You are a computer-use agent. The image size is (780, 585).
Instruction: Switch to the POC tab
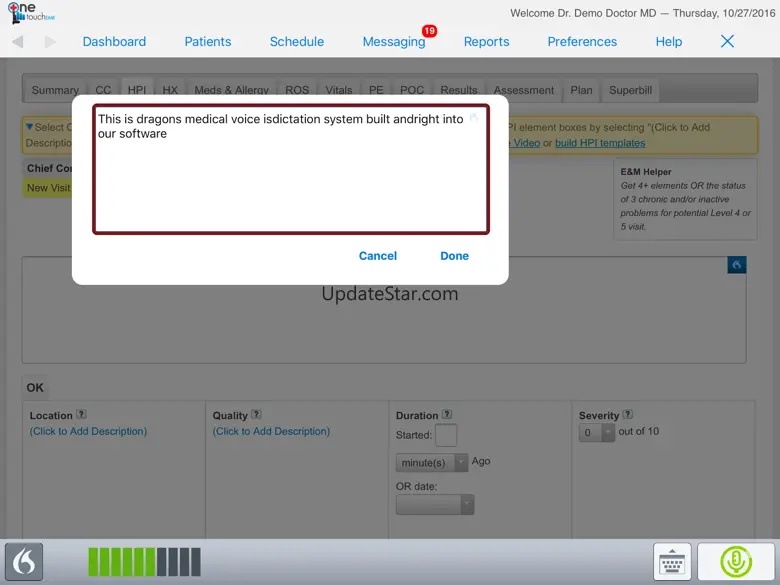pos(412,90)
